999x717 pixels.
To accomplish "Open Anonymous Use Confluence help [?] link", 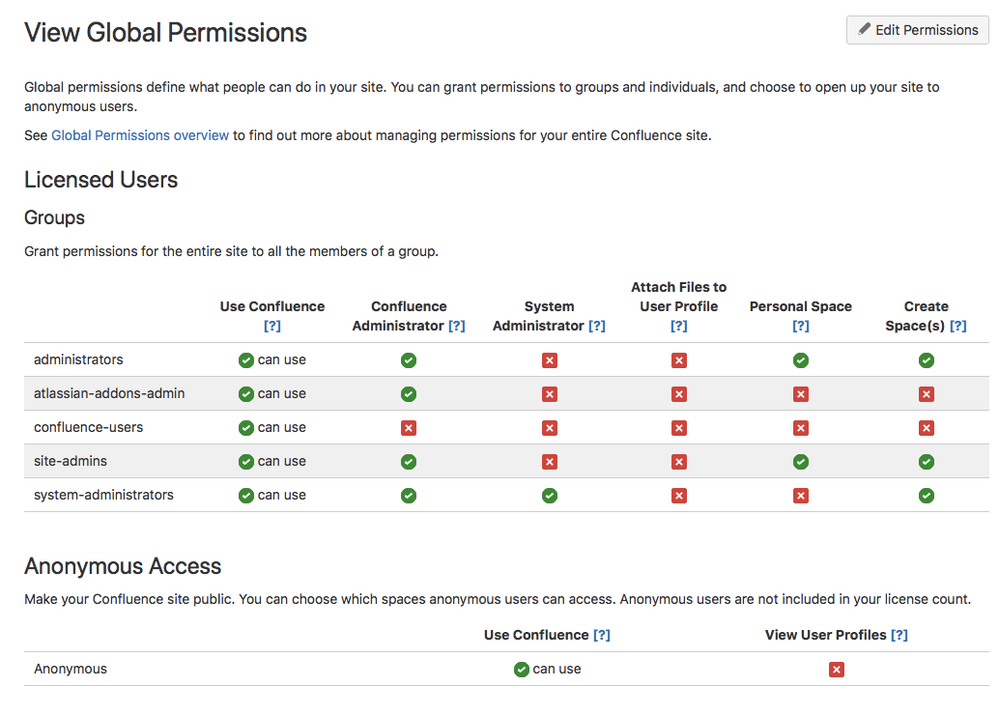I will point(601,635).
